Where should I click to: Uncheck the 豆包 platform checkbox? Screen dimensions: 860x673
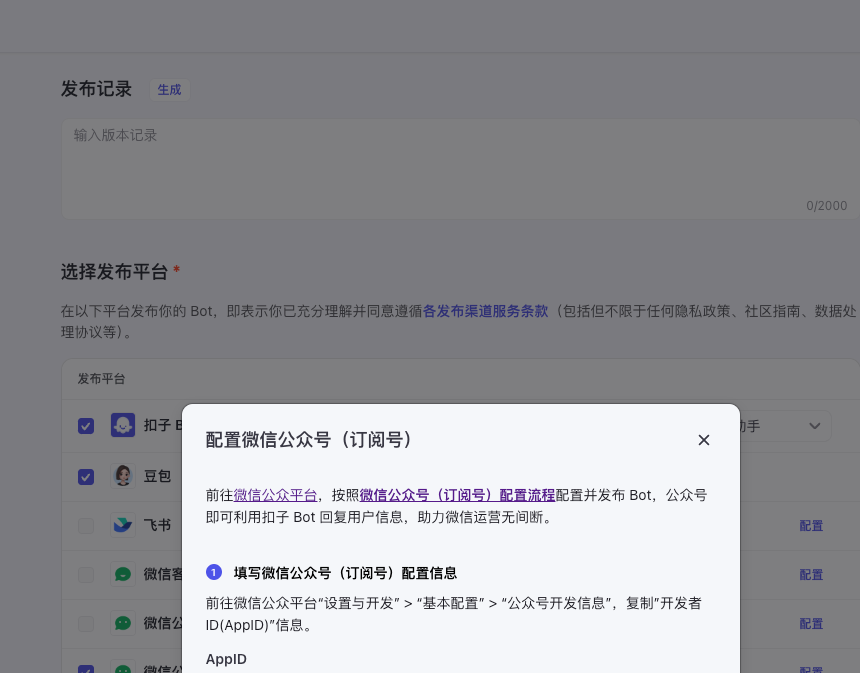(x=86, y=477)
